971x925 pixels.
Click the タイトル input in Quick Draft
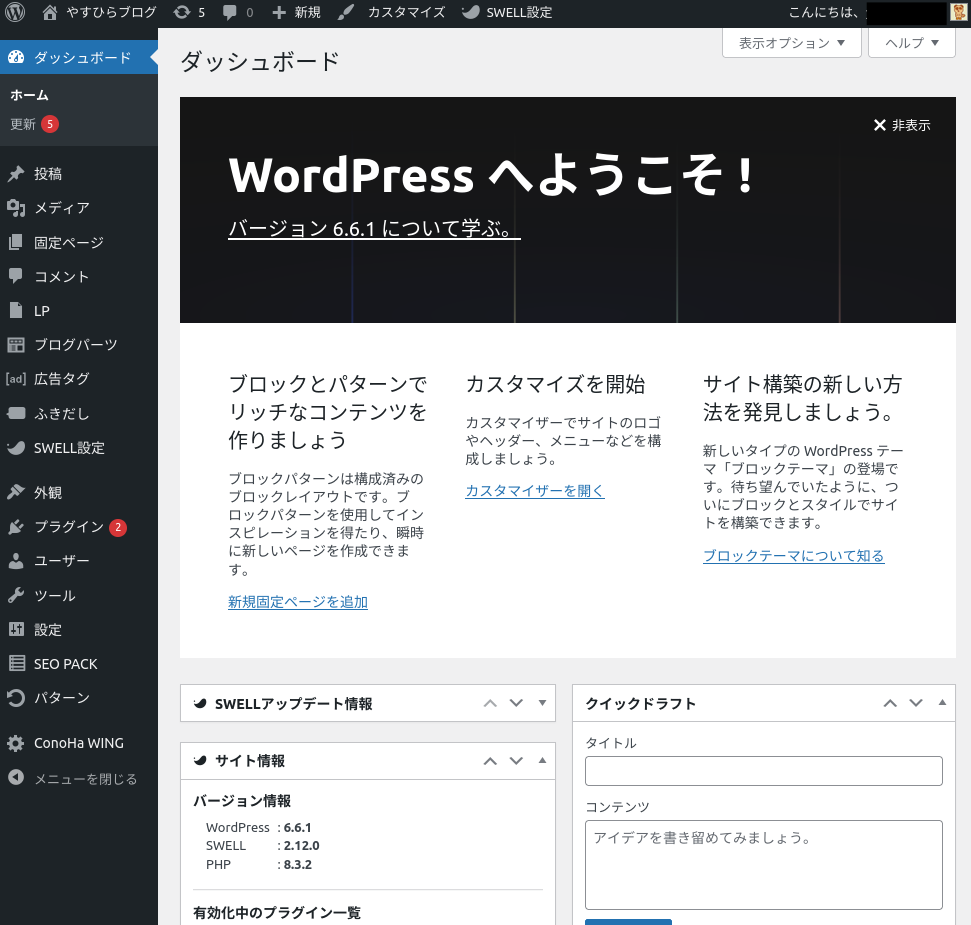[763, 771]
